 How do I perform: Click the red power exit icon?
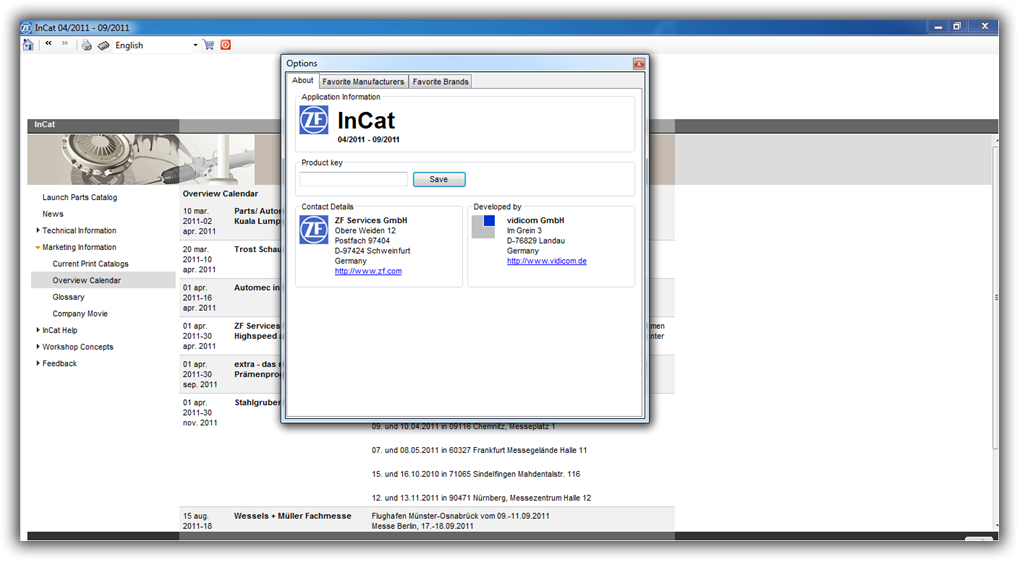coord(225,45)
